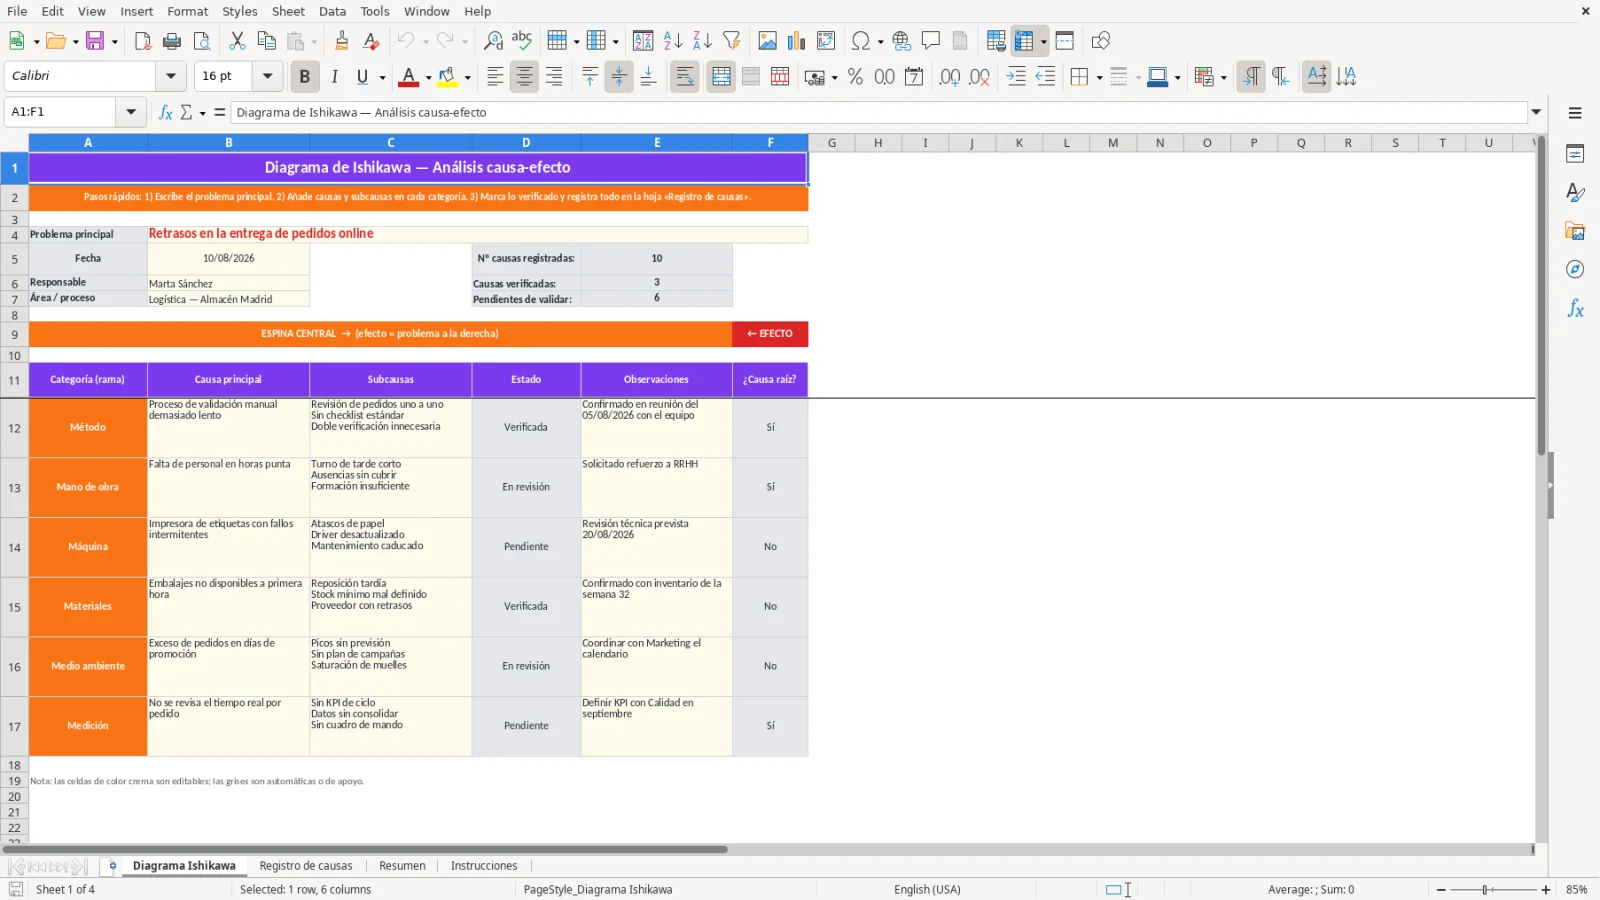Select the Cut scissors icon
Screen dimensions: 1600x900
tap(237, 41)
